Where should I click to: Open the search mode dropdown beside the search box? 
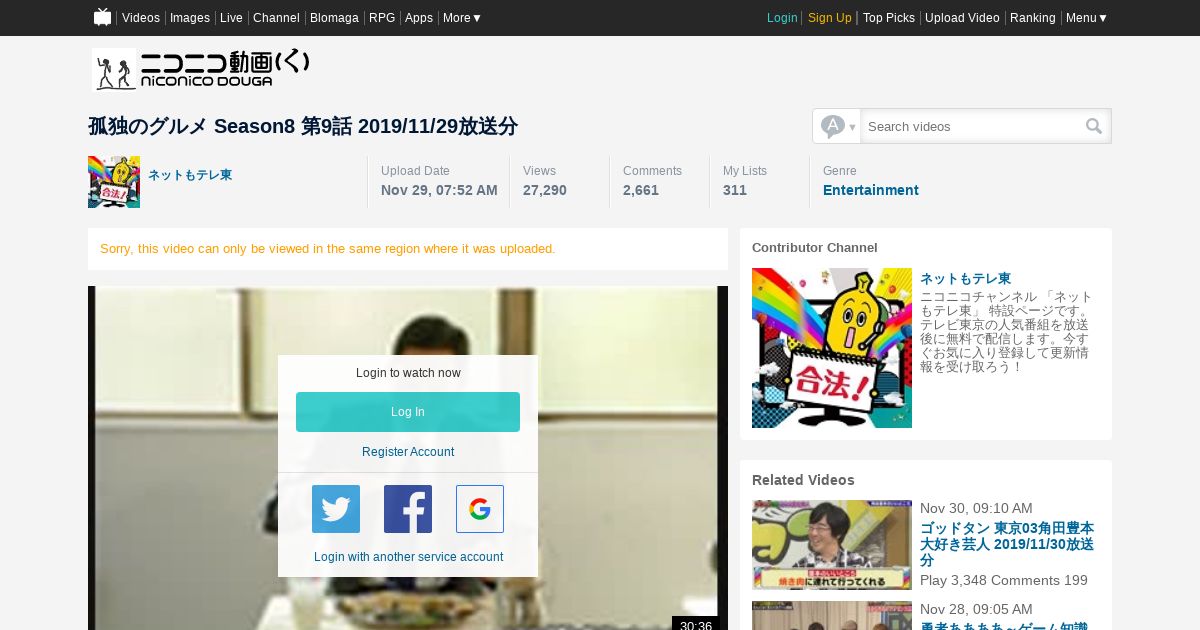(x=838, y=126)
